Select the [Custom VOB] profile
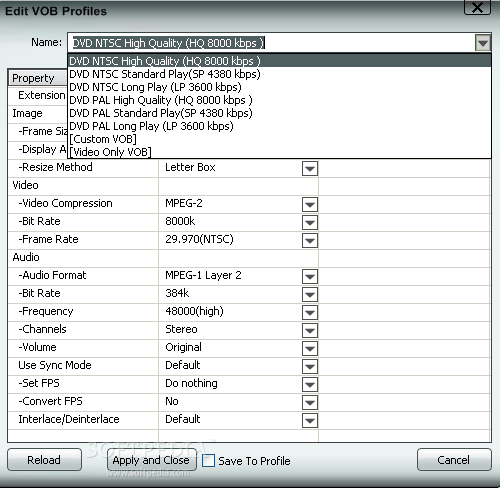 coord(279,139)
